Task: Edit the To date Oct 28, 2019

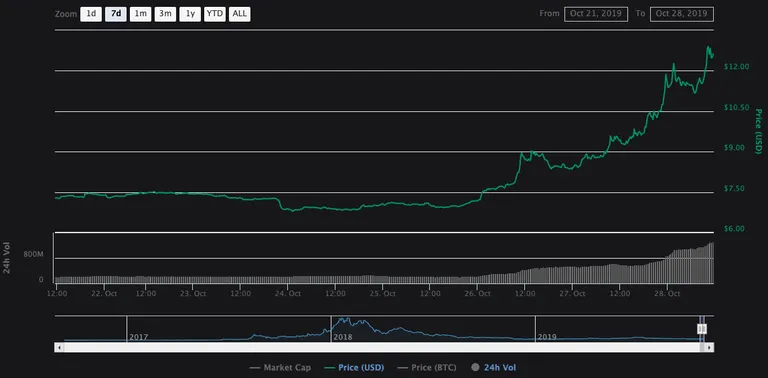Action: [x=682, y=14]
